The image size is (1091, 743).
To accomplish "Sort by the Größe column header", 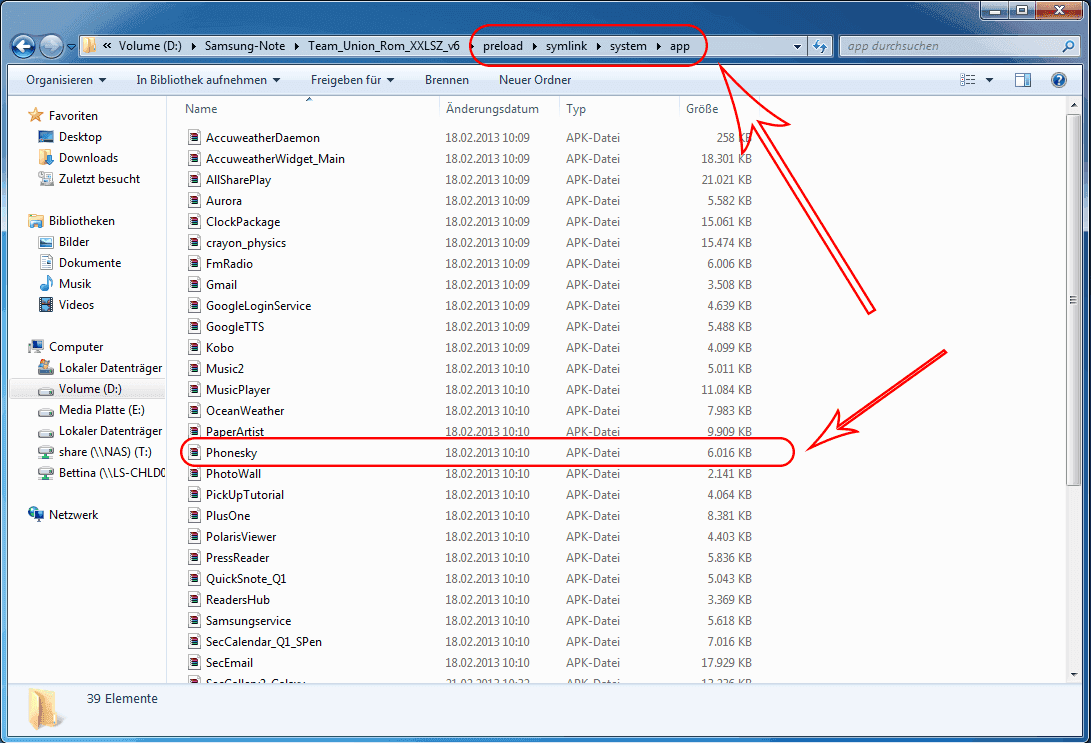I will 700,109.
